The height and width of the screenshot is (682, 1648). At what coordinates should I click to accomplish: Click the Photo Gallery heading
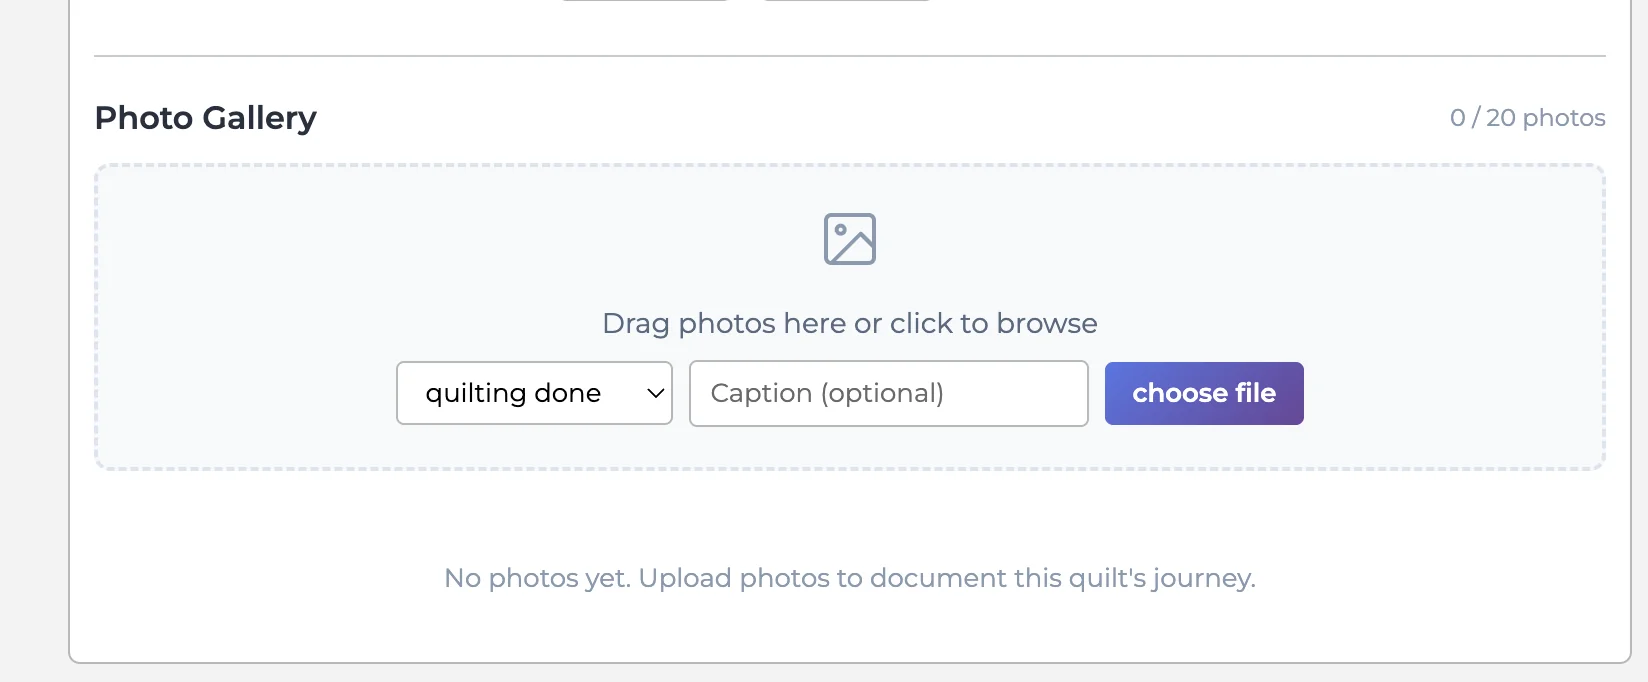(205, 118)
